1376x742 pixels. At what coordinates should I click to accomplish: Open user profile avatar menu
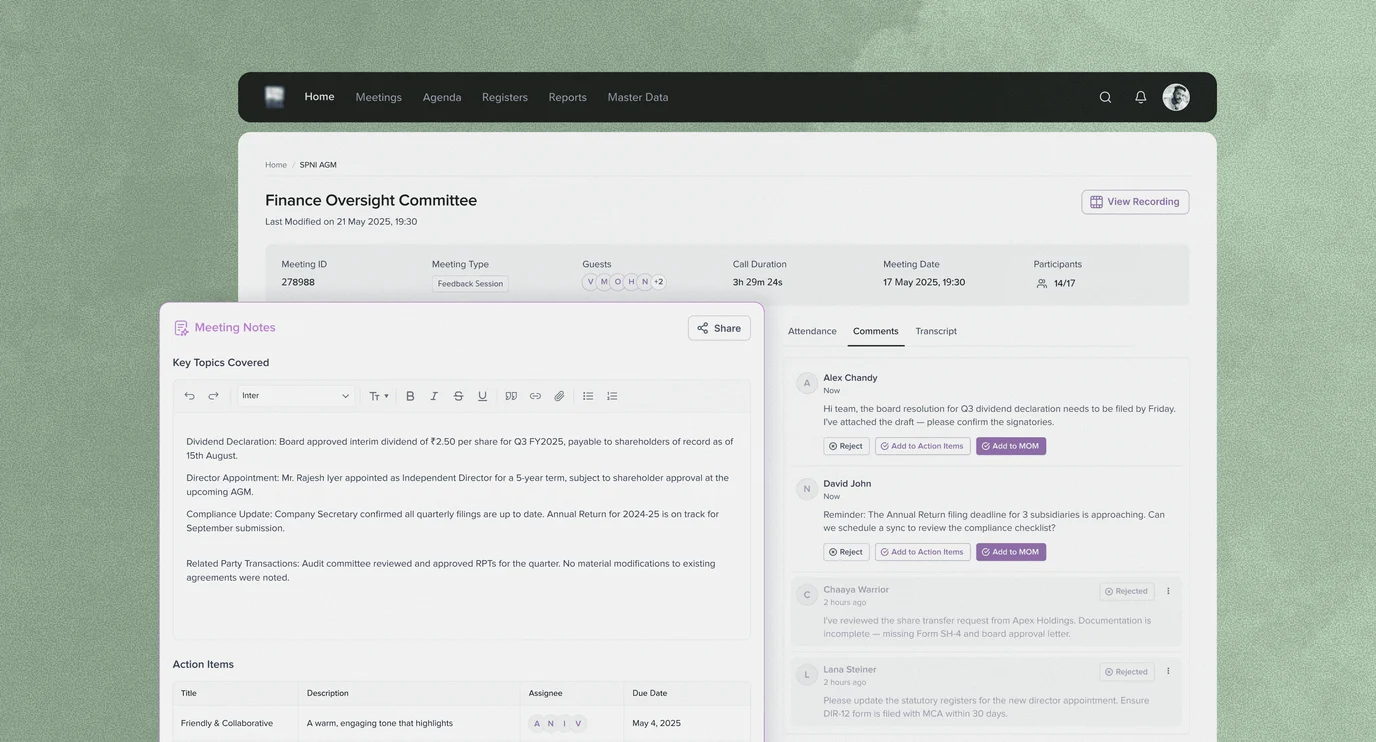[1176, 97]
